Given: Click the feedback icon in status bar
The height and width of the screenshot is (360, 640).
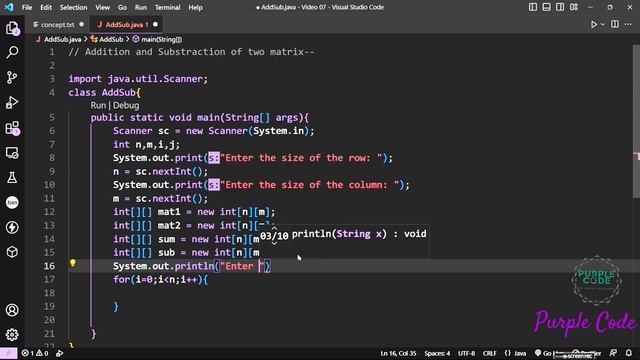Looking at the screenshot, I should click(613, 353).
